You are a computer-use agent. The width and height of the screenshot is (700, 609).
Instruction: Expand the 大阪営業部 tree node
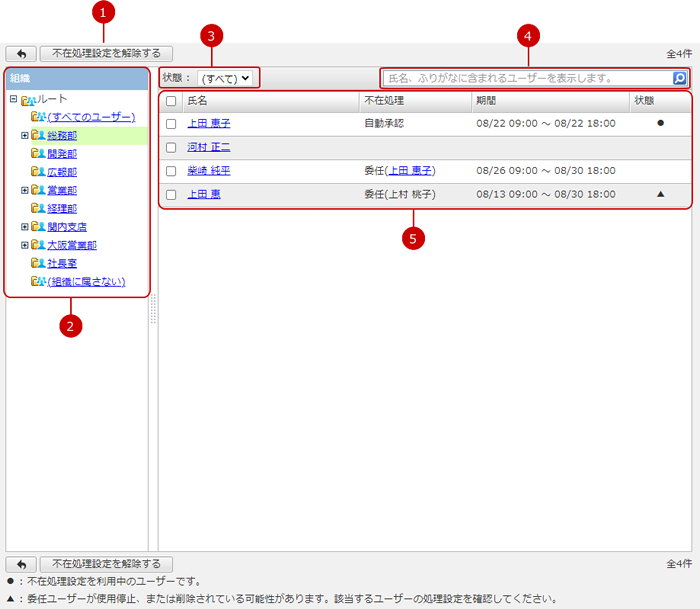[x=25, y=245]
